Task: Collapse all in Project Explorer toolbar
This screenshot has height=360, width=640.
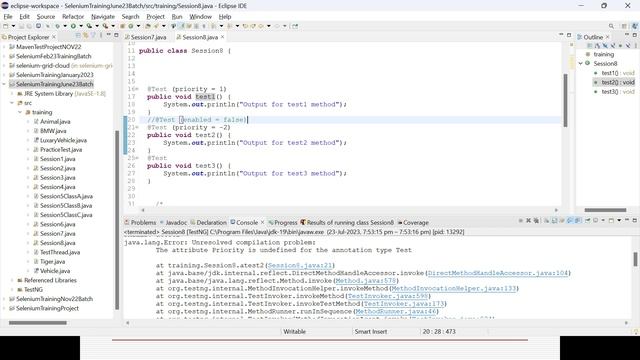Action: [78, 36]
